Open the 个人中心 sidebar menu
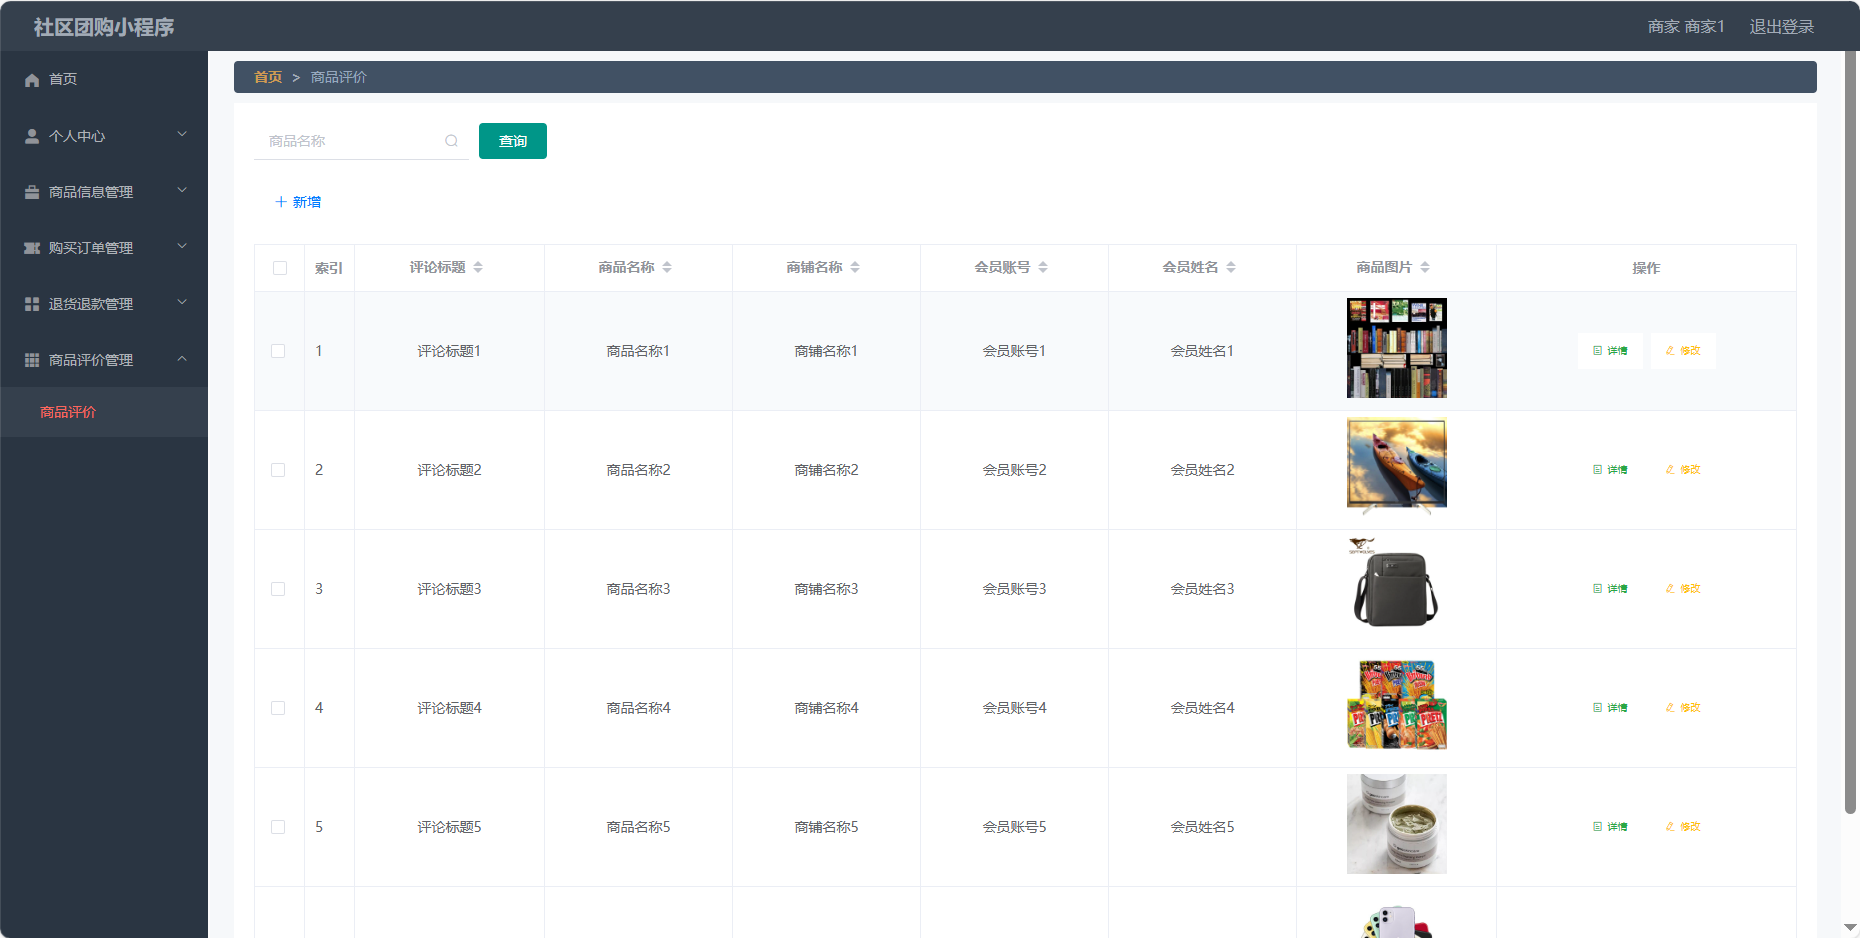The width and height of the screenshot is (1860, 938). pyautogui.click(x=104, y=136)
